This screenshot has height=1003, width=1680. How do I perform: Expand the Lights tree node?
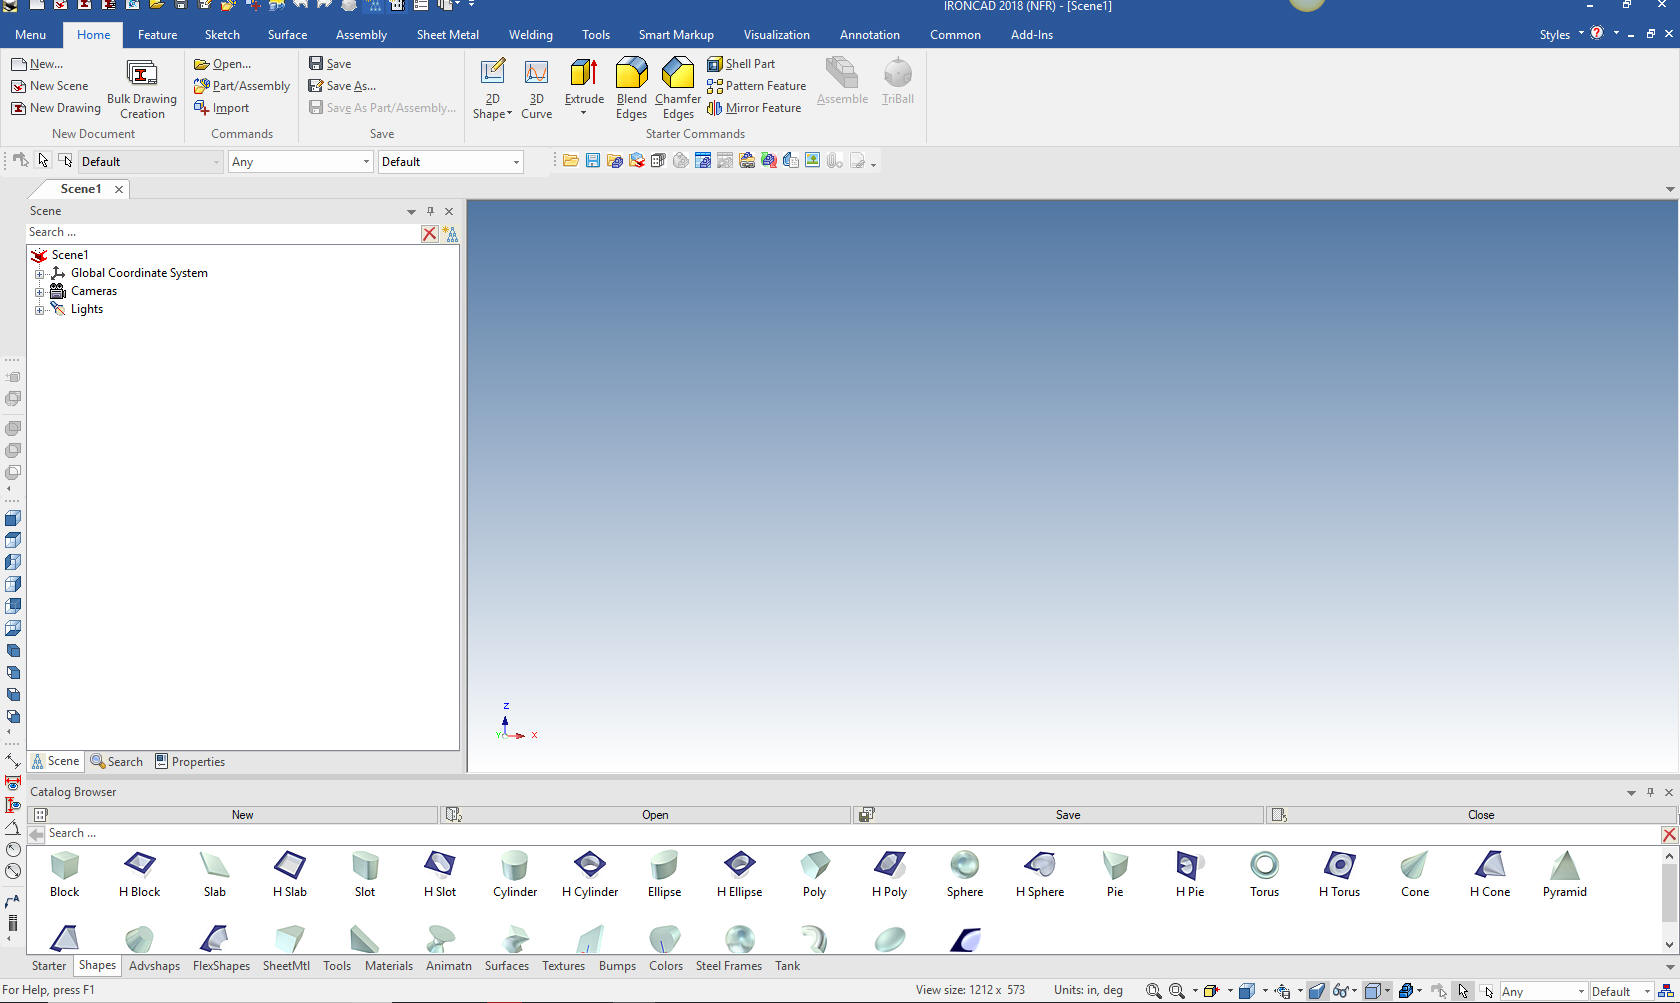40,310
